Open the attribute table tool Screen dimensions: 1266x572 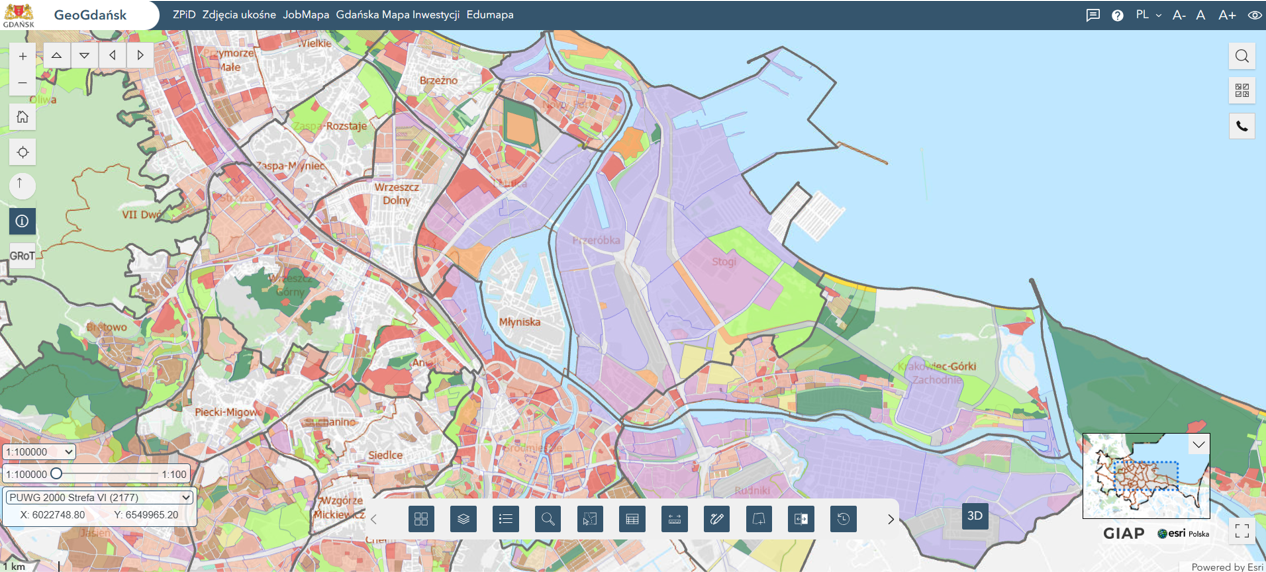tap(632, 519)
